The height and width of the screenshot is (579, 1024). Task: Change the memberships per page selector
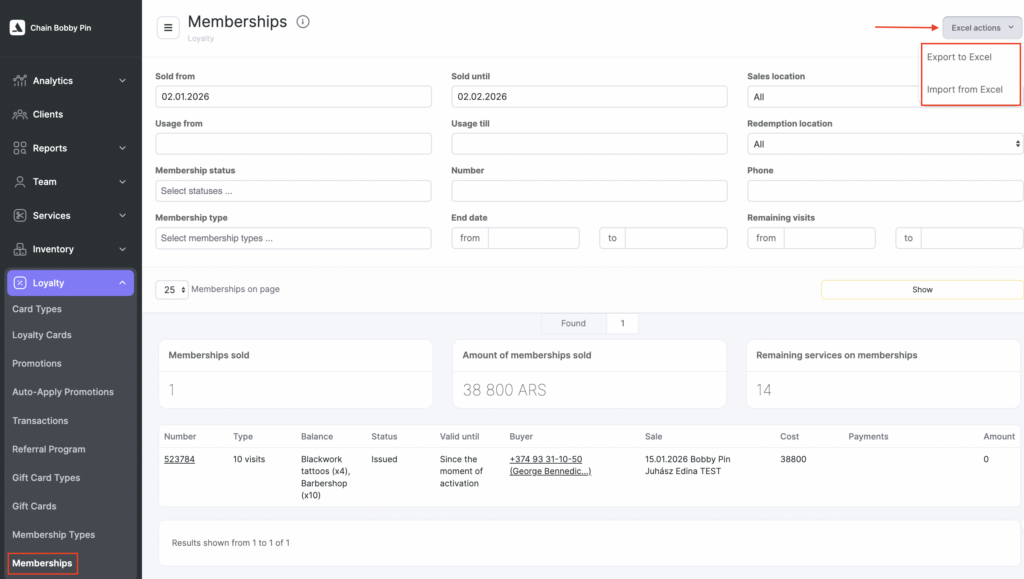pyautogui.click(x=170, y=290)
